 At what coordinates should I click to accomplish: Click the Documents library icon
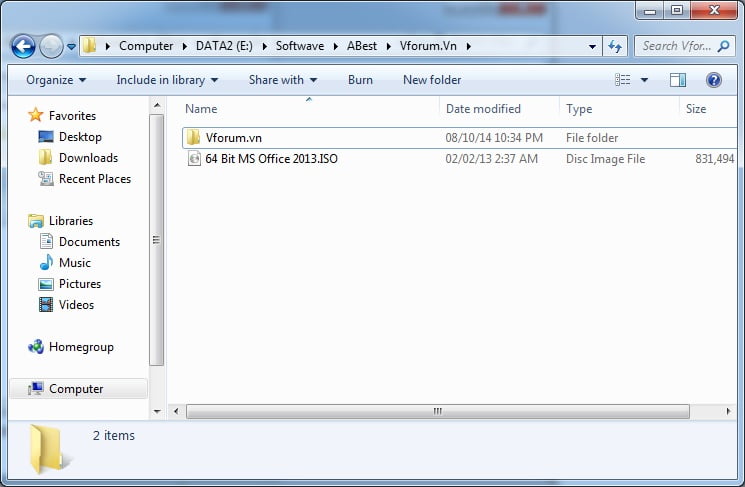click(46, 241)
